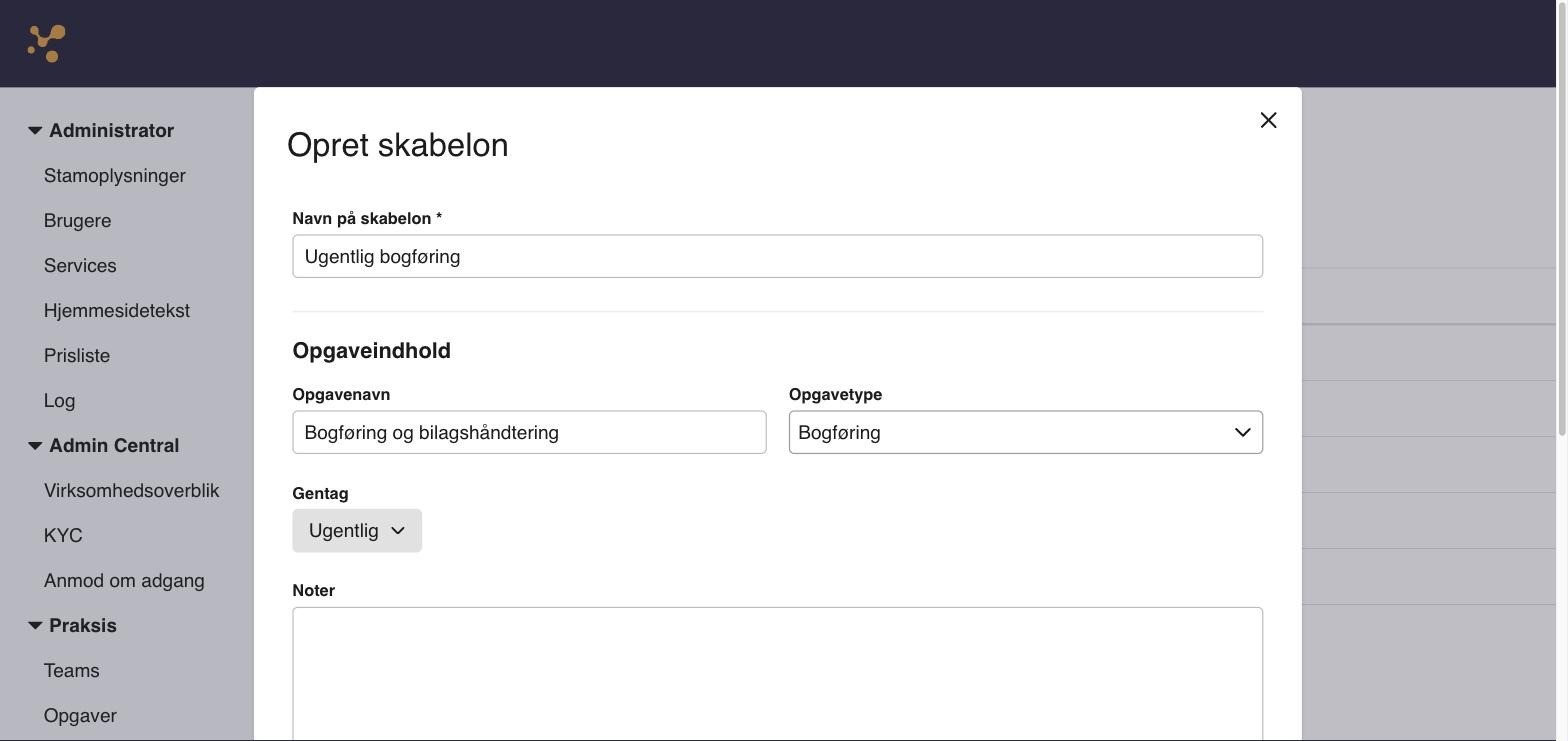Select Hjemmesidetekst menu item
Image resolution: width=1568 pixels, height=741 pixels.
[117, 311]
